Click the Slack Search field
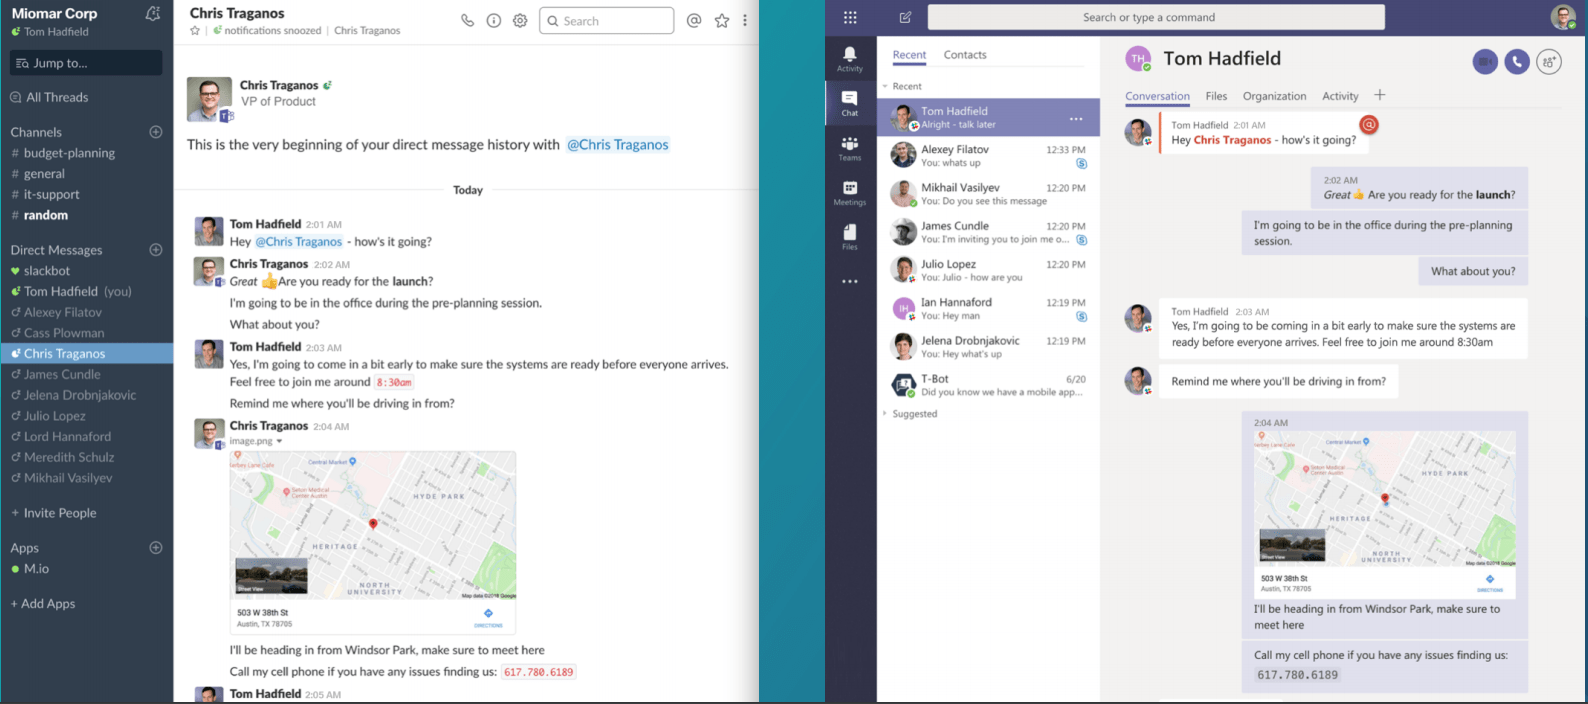 pos(607,21)
